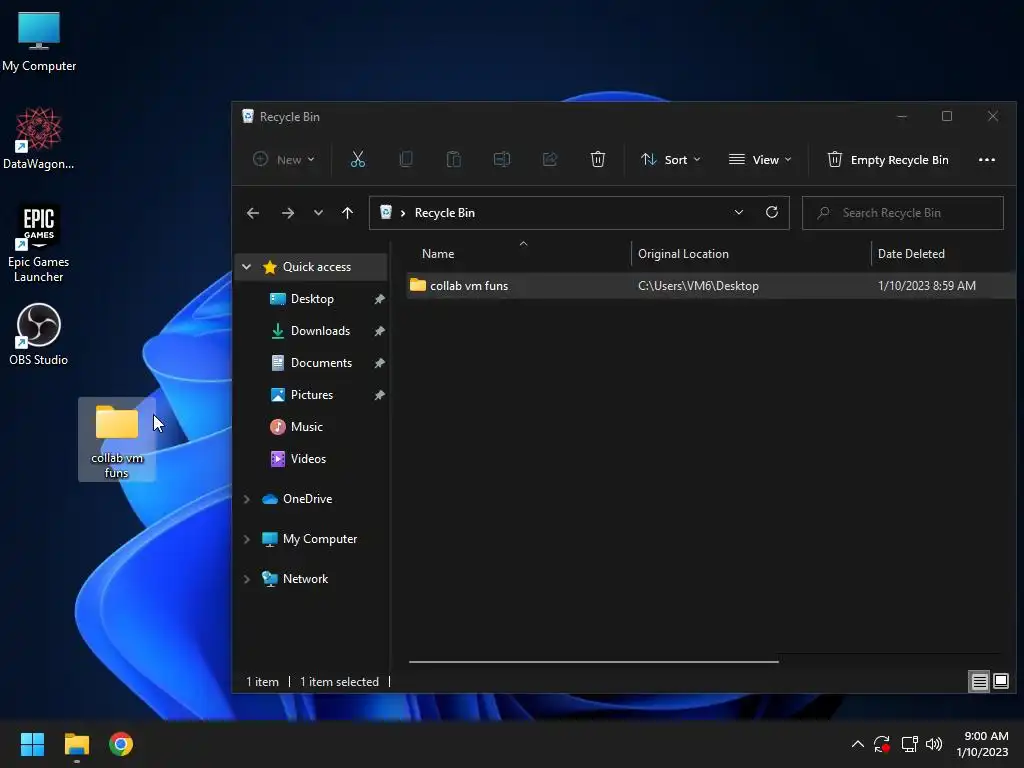
Task: Go back with the left arrow
Action: click(253, 213)
